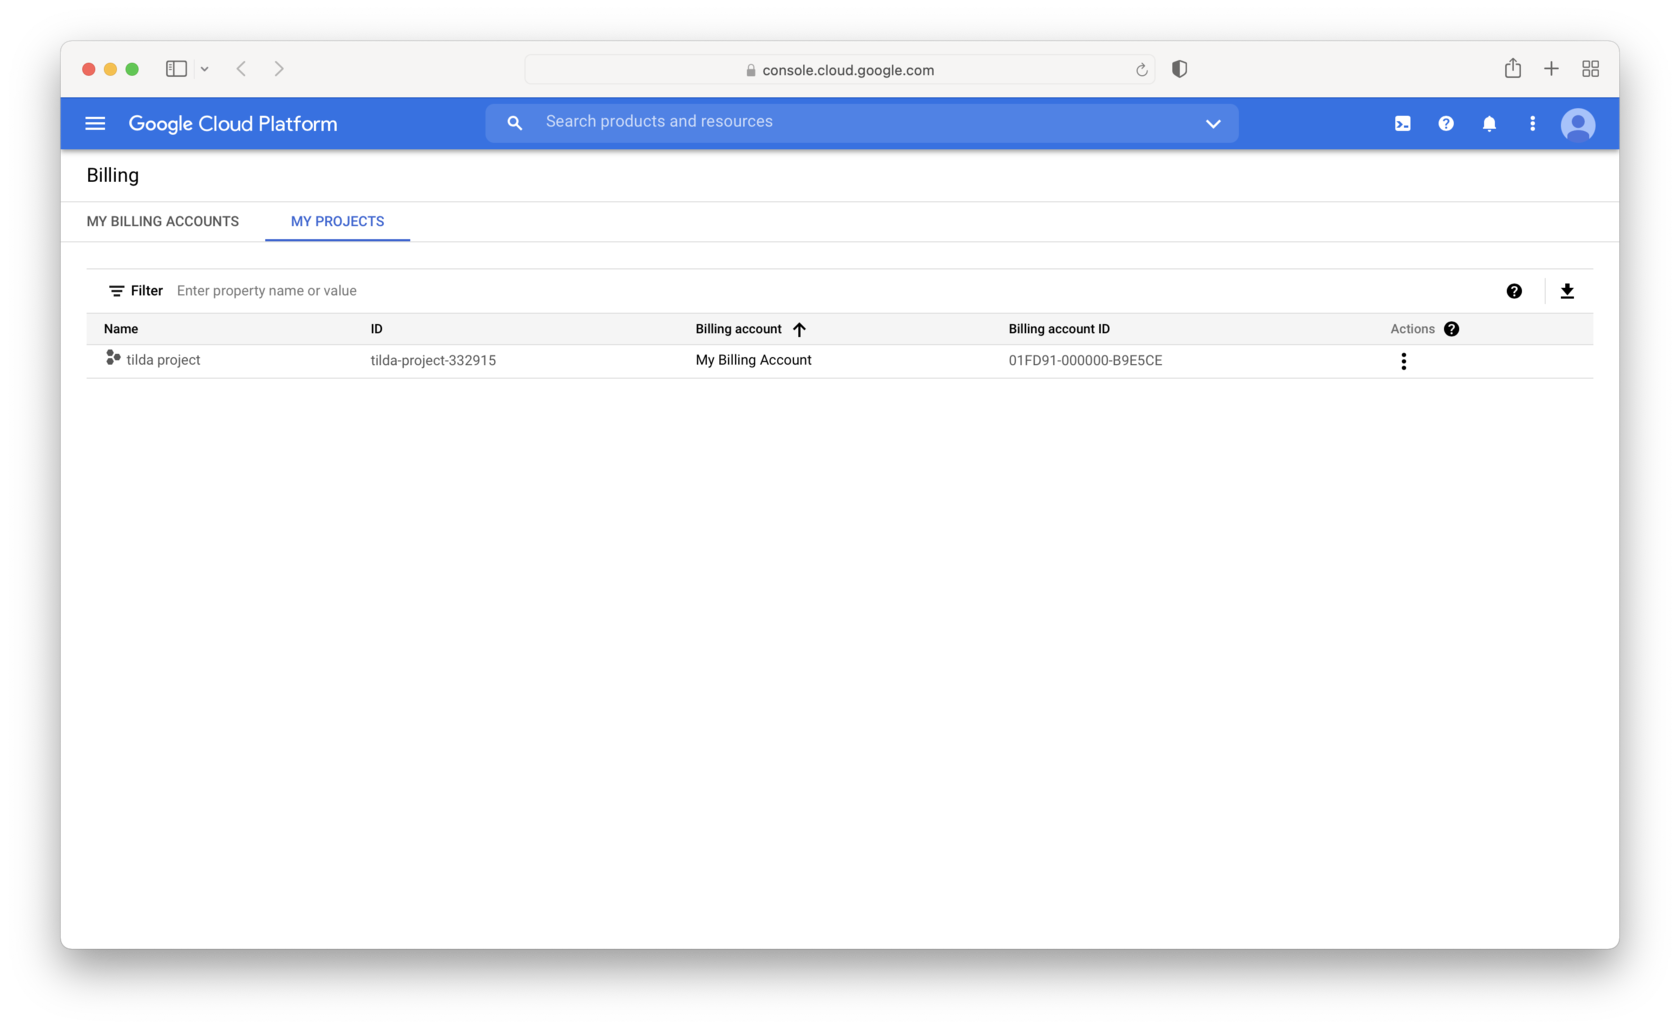1680x1029 pixels.
Task: Click the Actions column help icon
Action: coord(1451,329)
